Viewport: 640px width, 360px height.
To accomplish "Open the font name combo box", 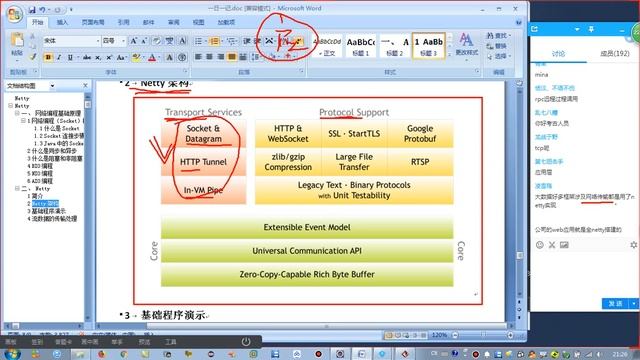I will [71, 41].
